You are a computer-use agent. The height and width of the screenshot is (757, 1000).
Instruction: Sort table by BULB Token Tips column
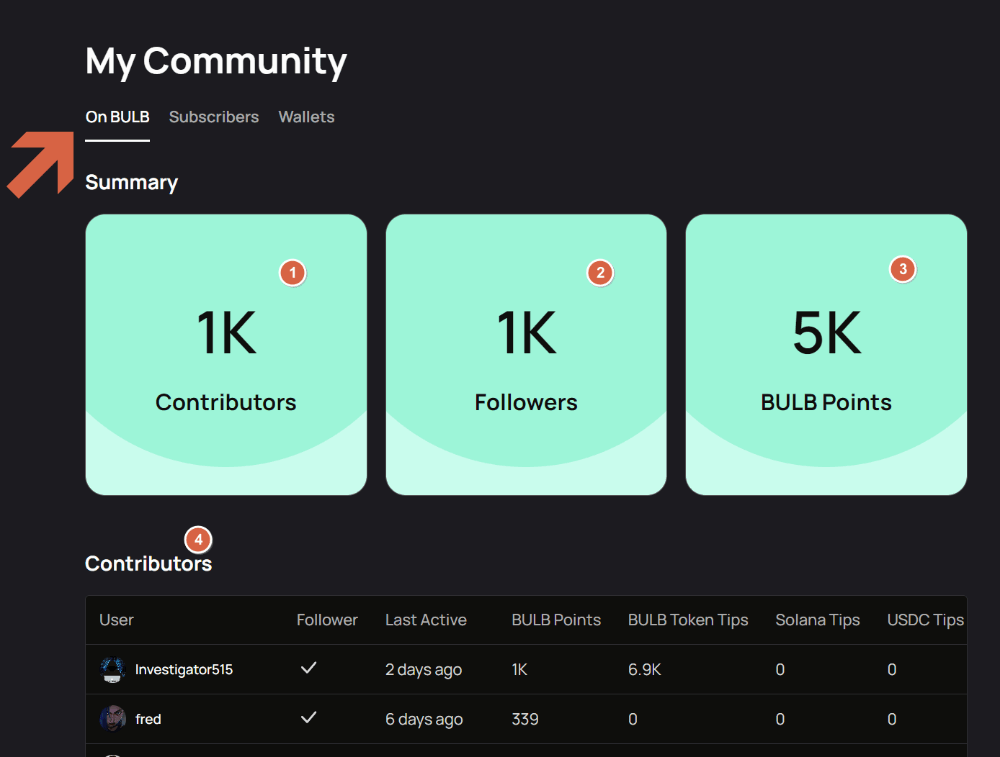pyautogui.click(x=688, y=620)
